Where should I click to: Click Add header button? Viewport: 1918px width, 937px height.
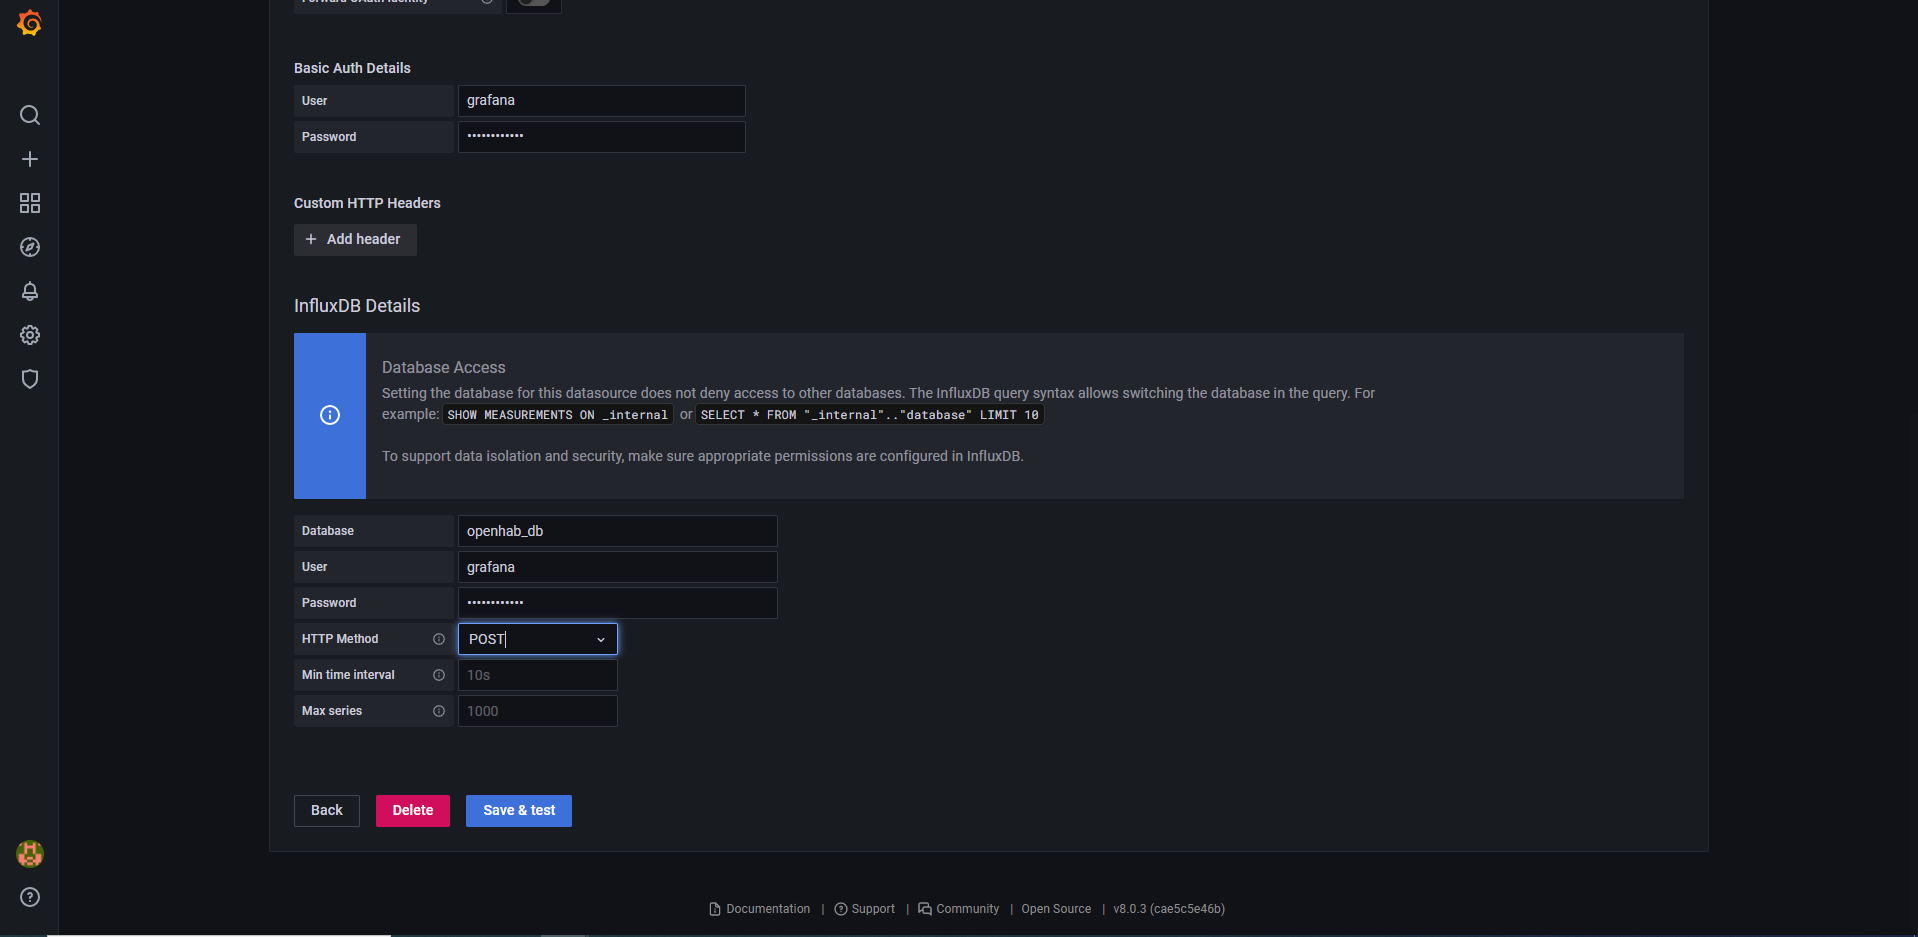click(355, 239)
